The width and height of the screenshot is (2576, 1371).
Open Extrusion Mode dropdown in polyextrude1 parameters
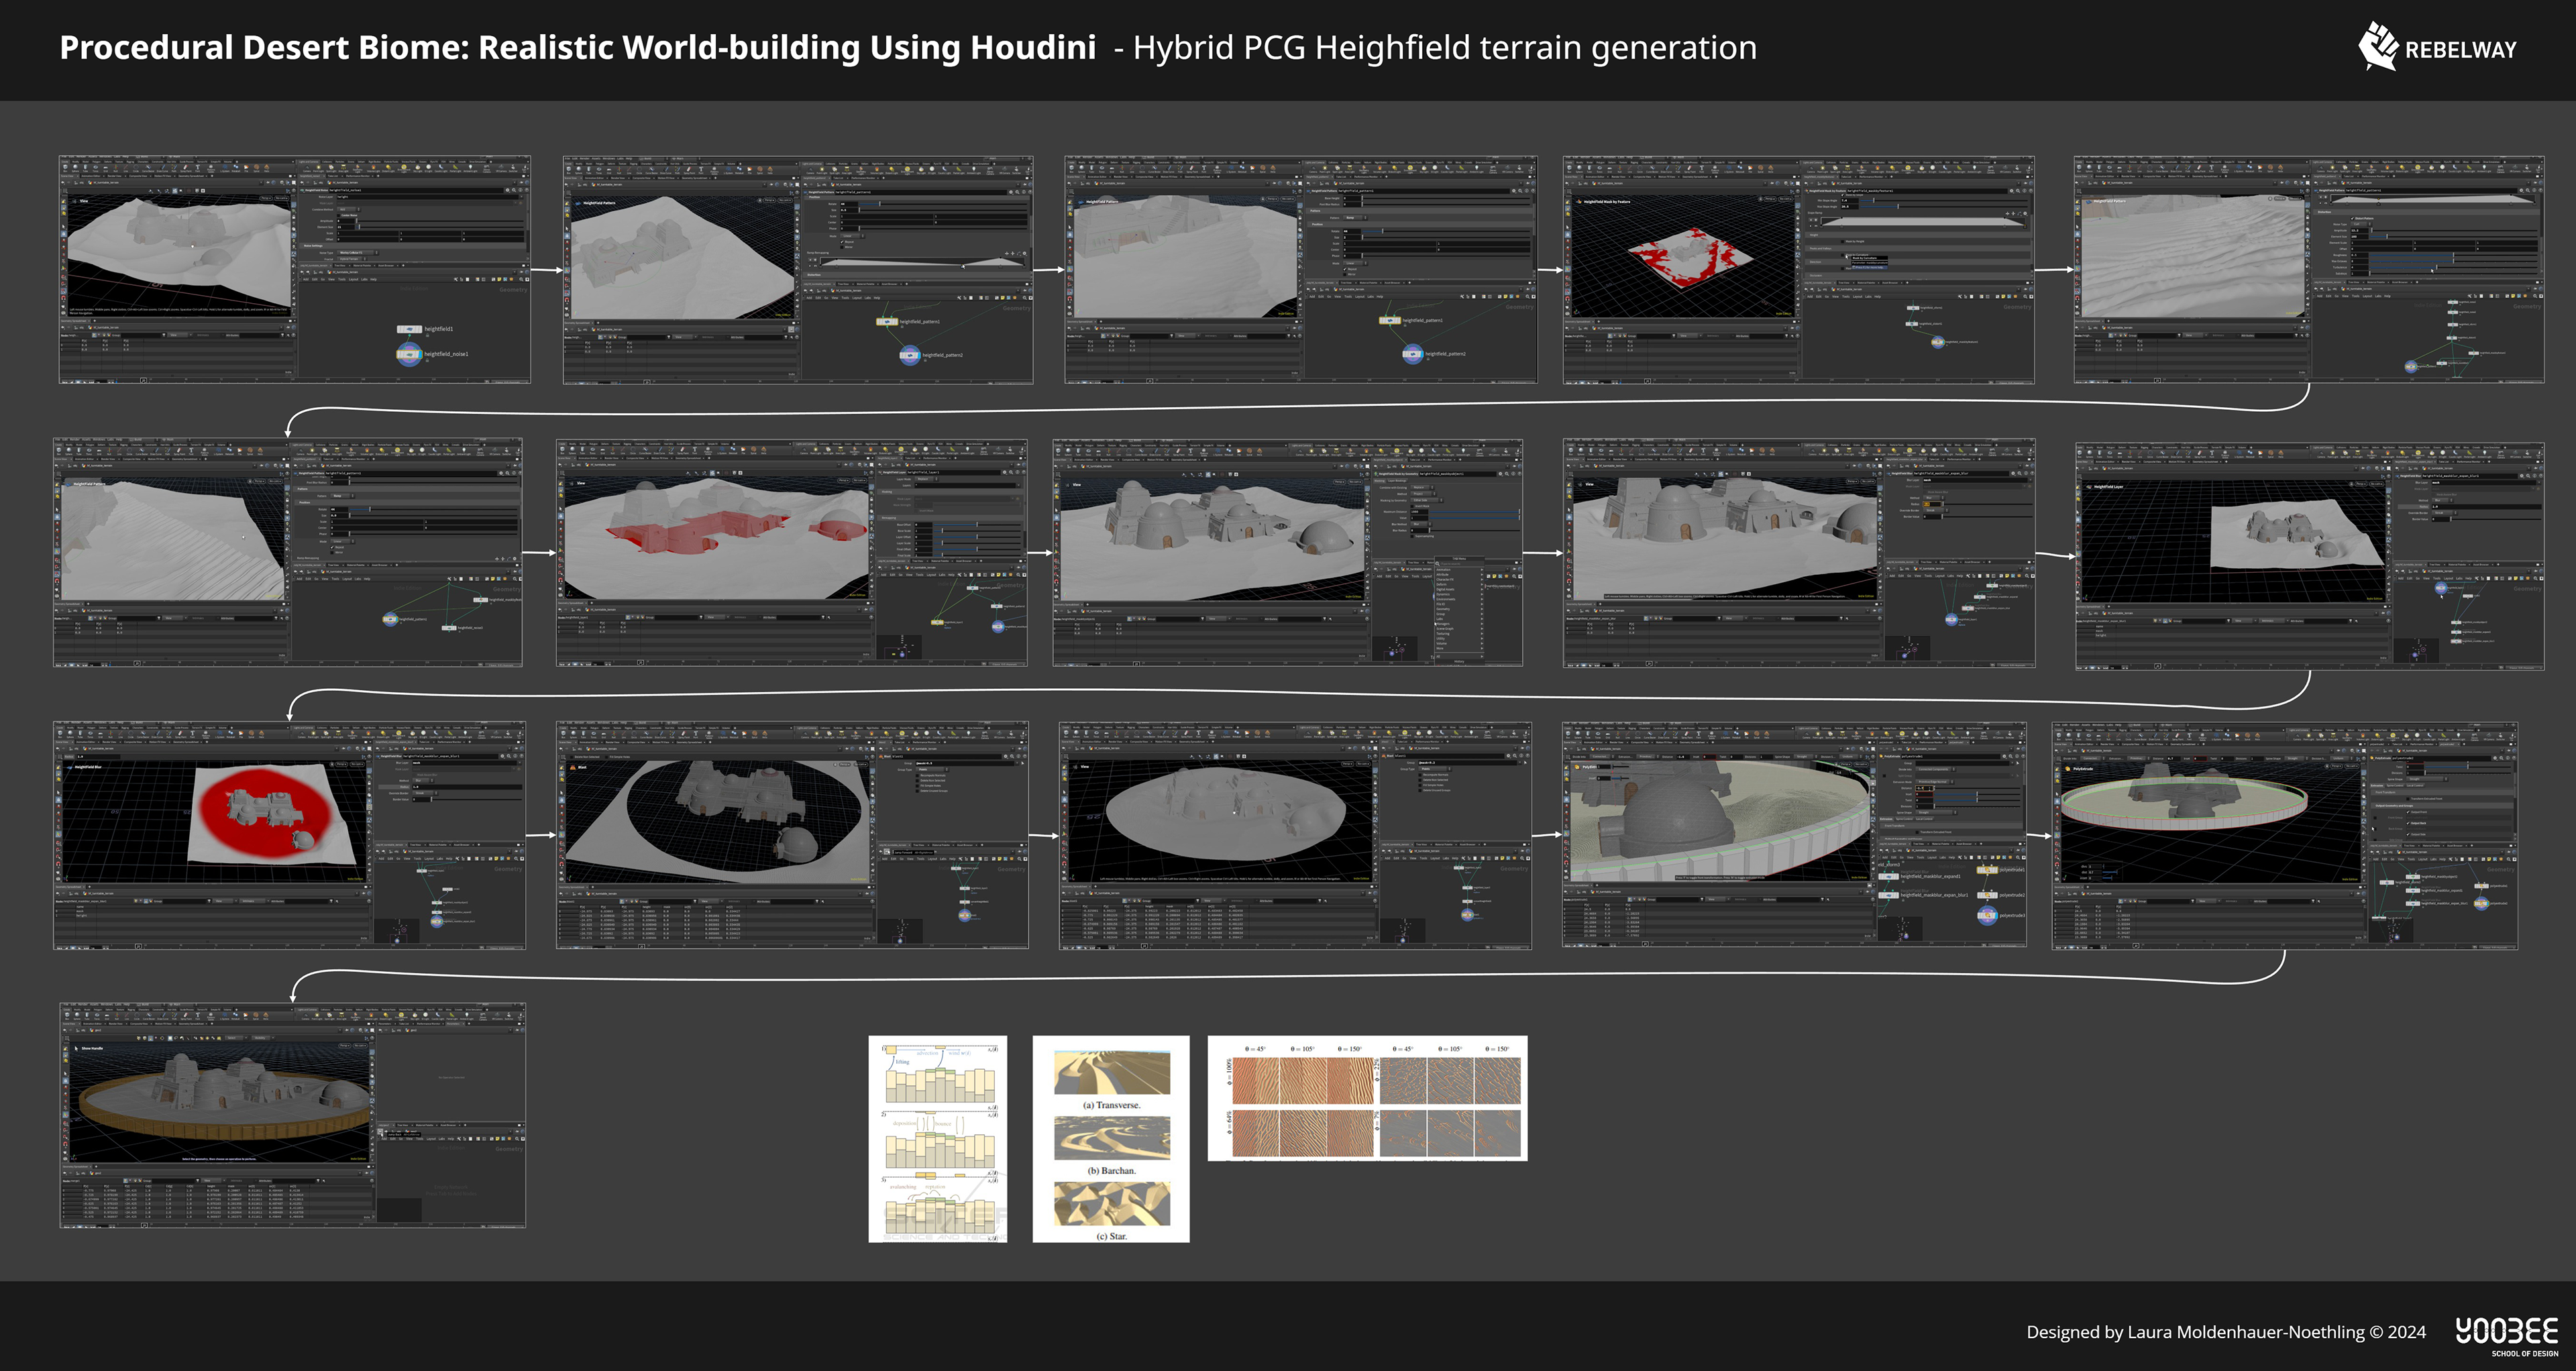tap(1934, 782)
